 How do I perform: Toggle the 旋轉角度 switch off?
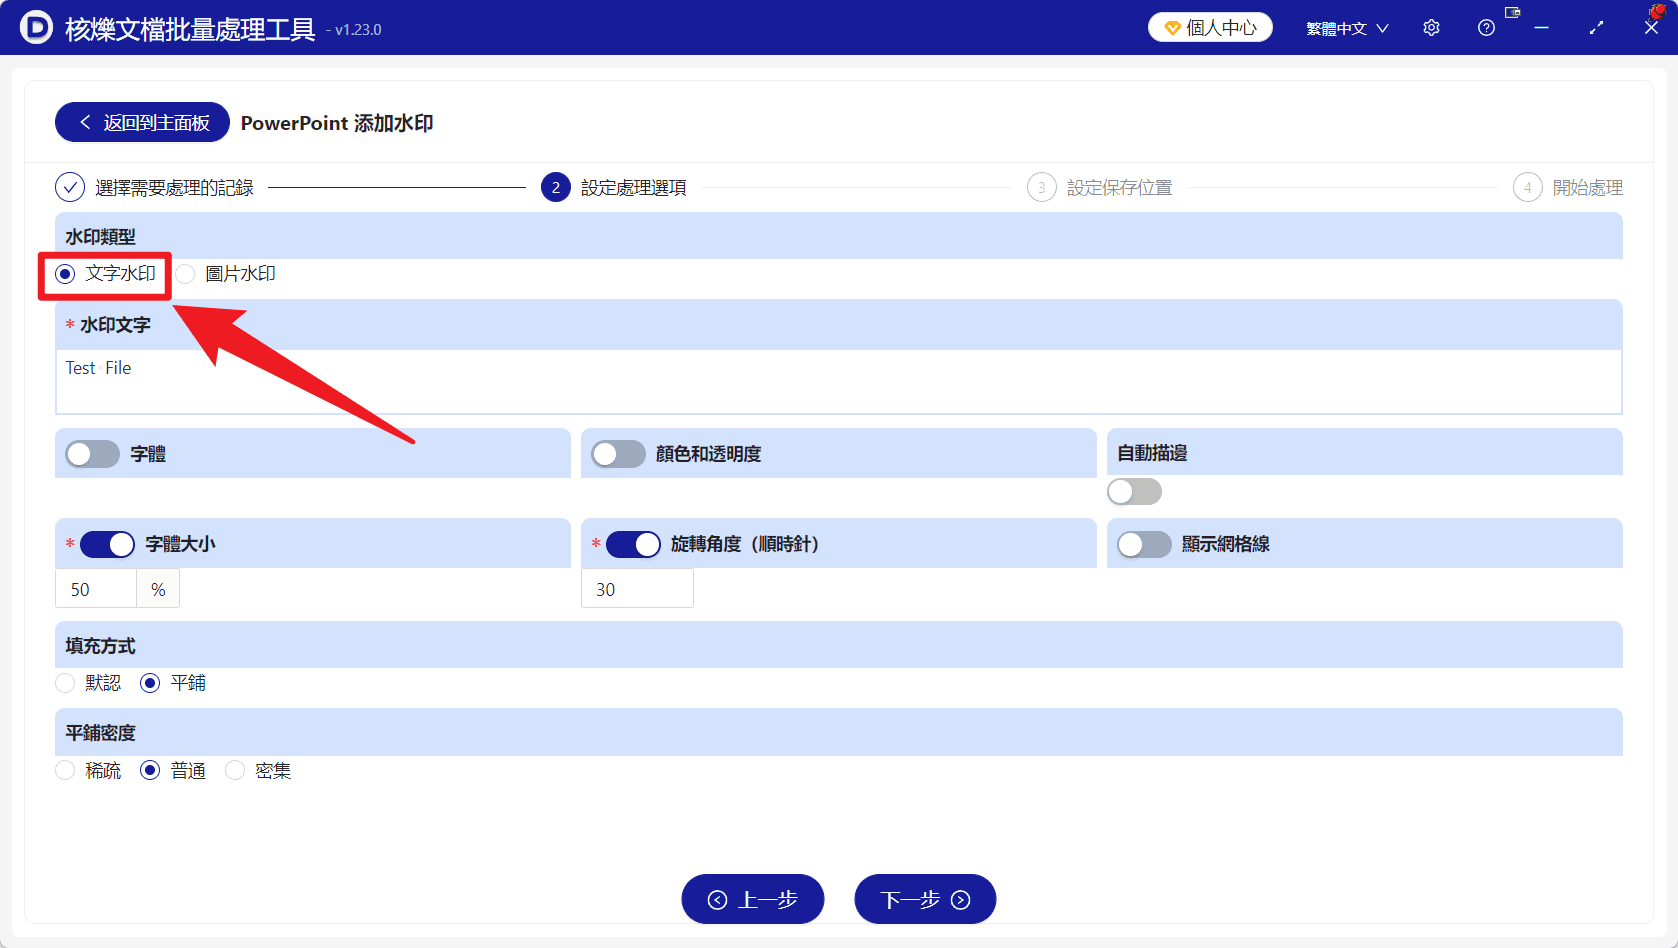tap(633, 544)
